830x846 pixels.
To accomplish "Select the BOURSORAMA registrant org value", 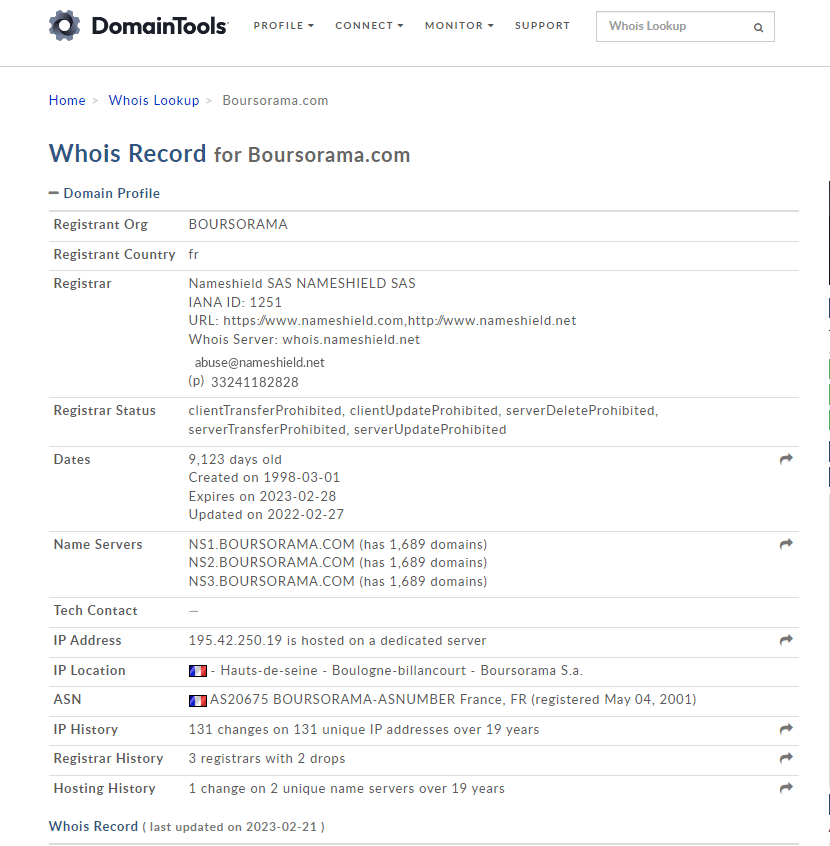I will point(238,224).
